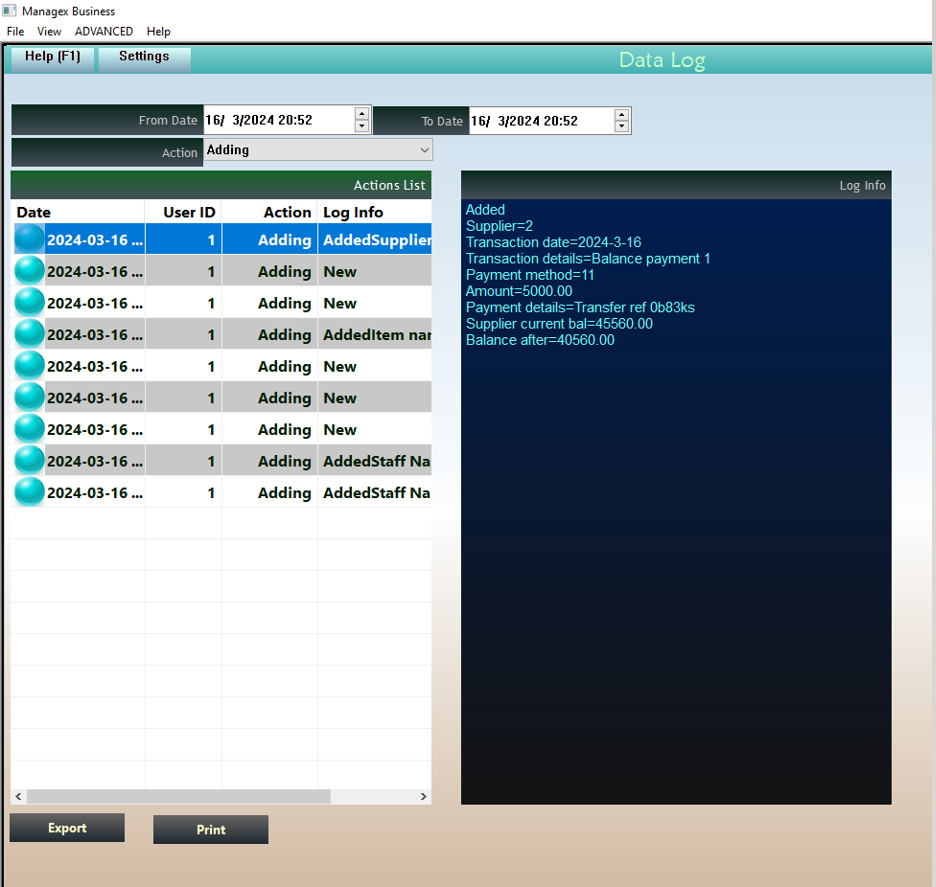Click the sphere icon next to the second New row

pyautogui.click(x=27, y=303)
